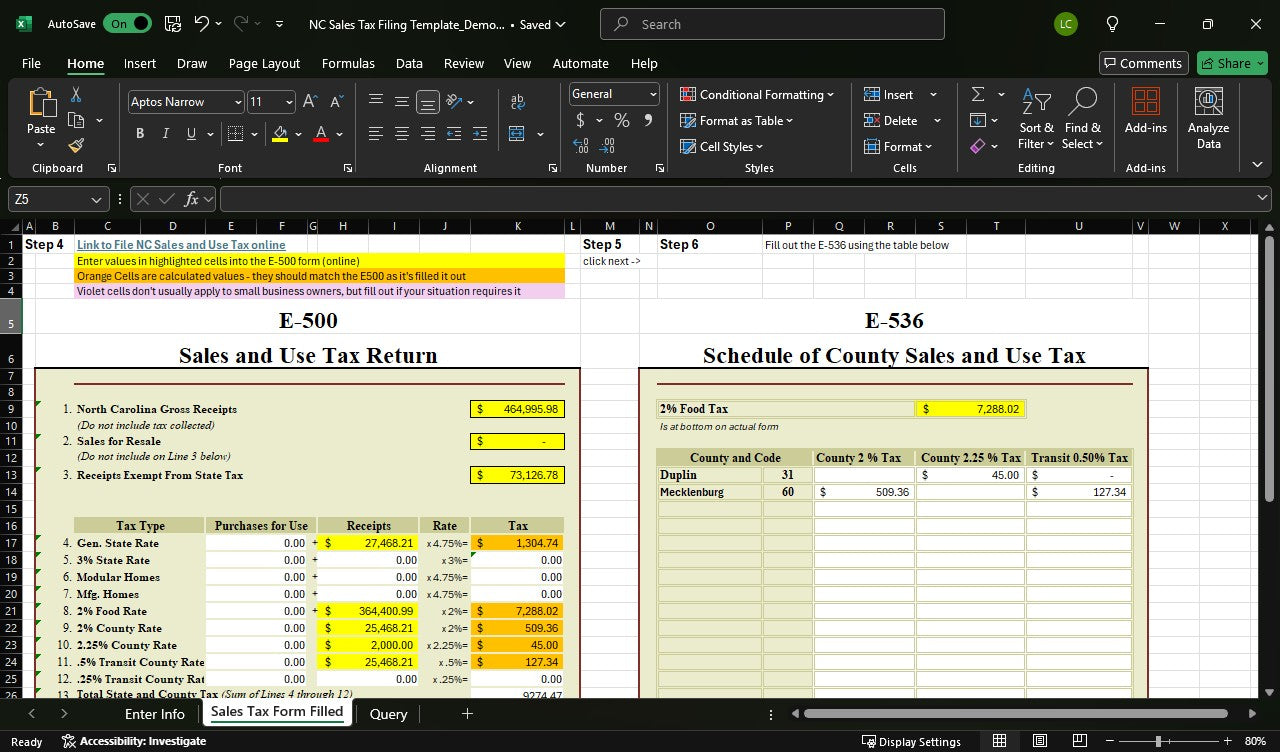Open the Conditional Formatting dropdown
The image size is (1280, 752).
point(757,94)
